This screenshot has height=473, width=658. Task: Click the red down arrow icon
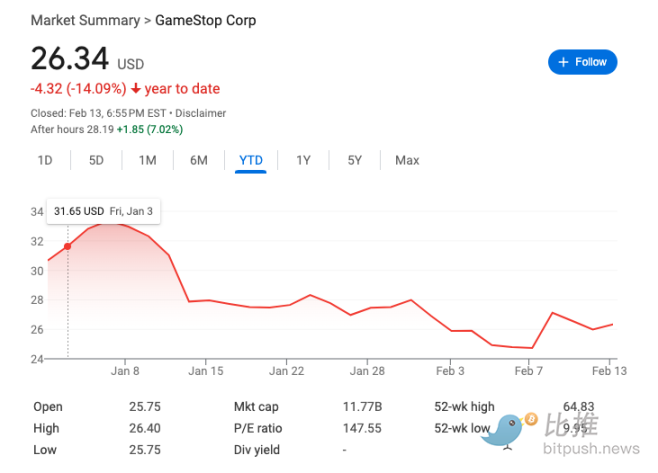point(135,89)
